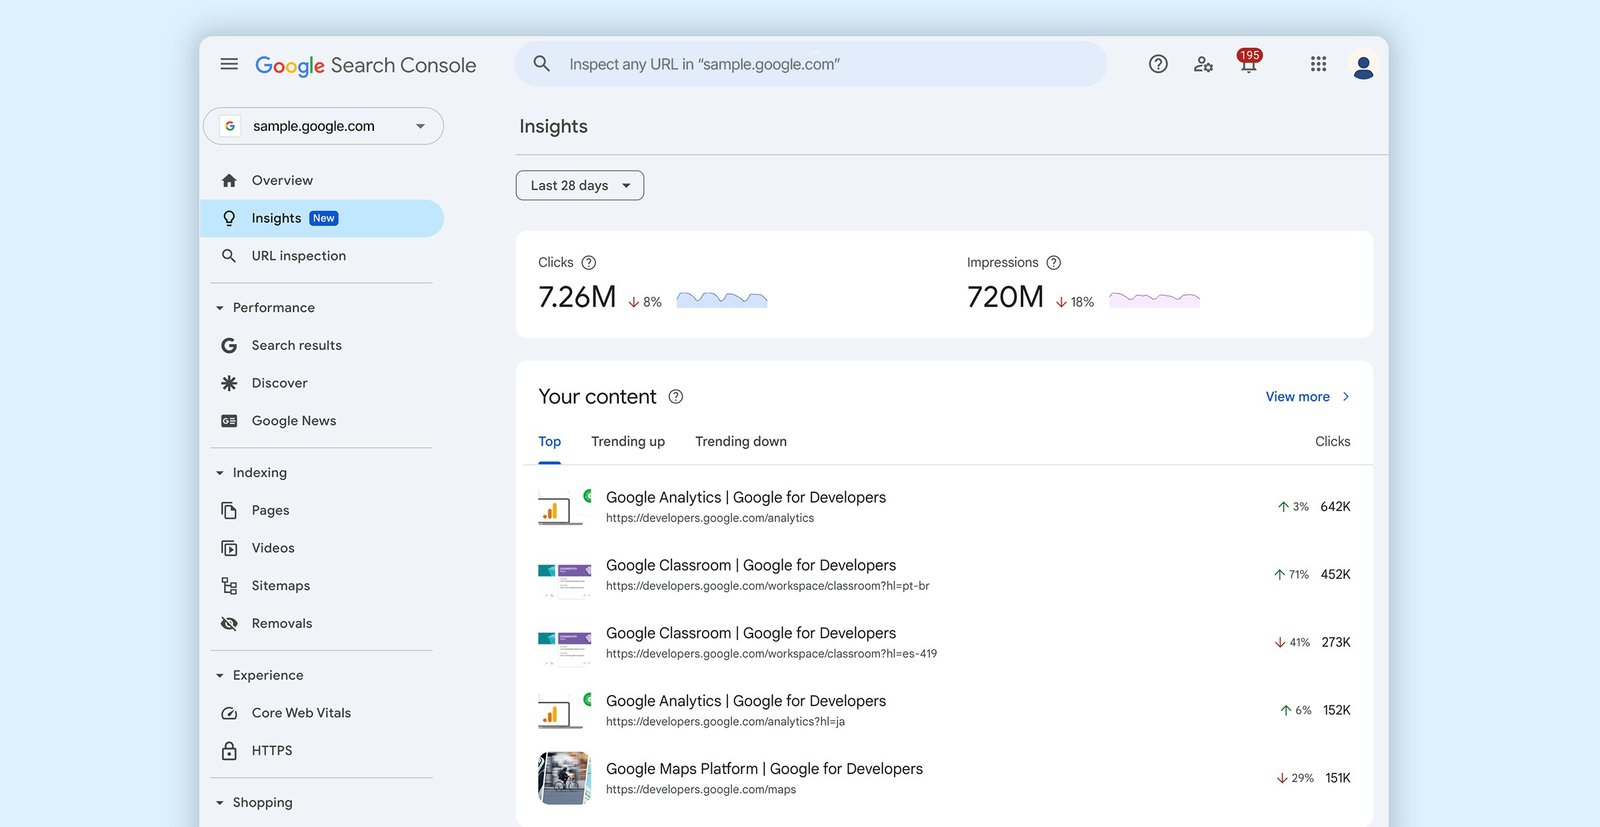Click the Core Web Vitals gauge icon

pyautogui.click(x=229, y=713)
